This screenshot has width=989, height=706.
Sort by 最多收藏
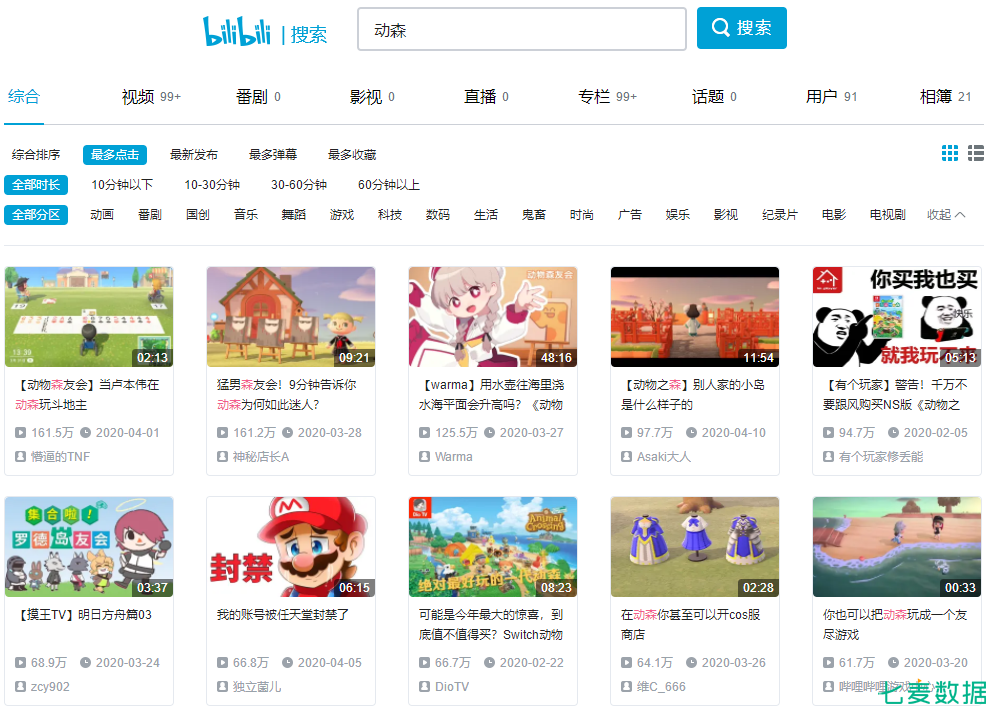352,155
